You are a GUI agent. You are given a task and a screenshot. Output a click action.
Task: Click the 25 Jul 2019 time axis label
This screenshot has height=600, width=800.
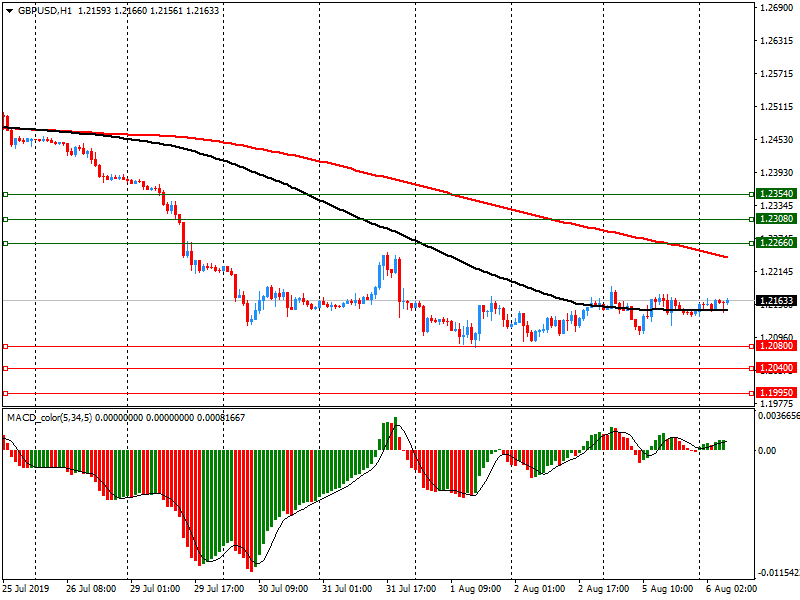[x=26, y=589]
